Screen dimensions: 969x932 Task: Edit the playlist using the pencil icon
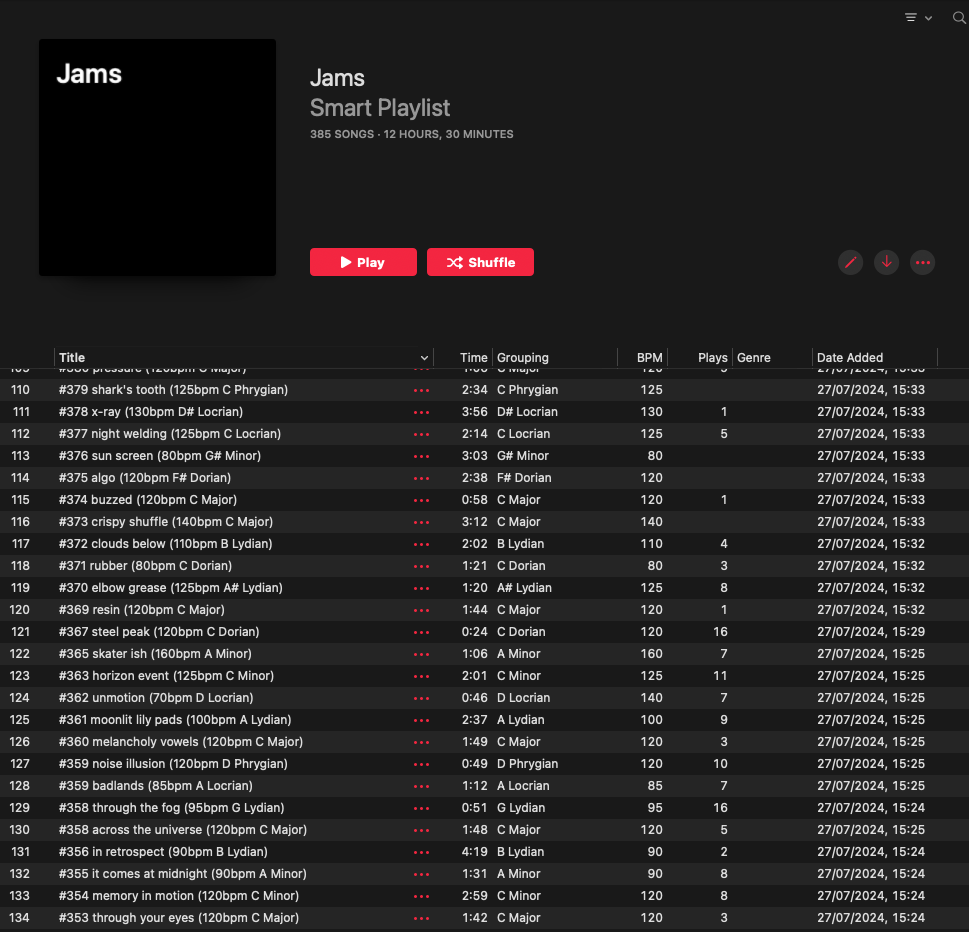pos(850,262)
